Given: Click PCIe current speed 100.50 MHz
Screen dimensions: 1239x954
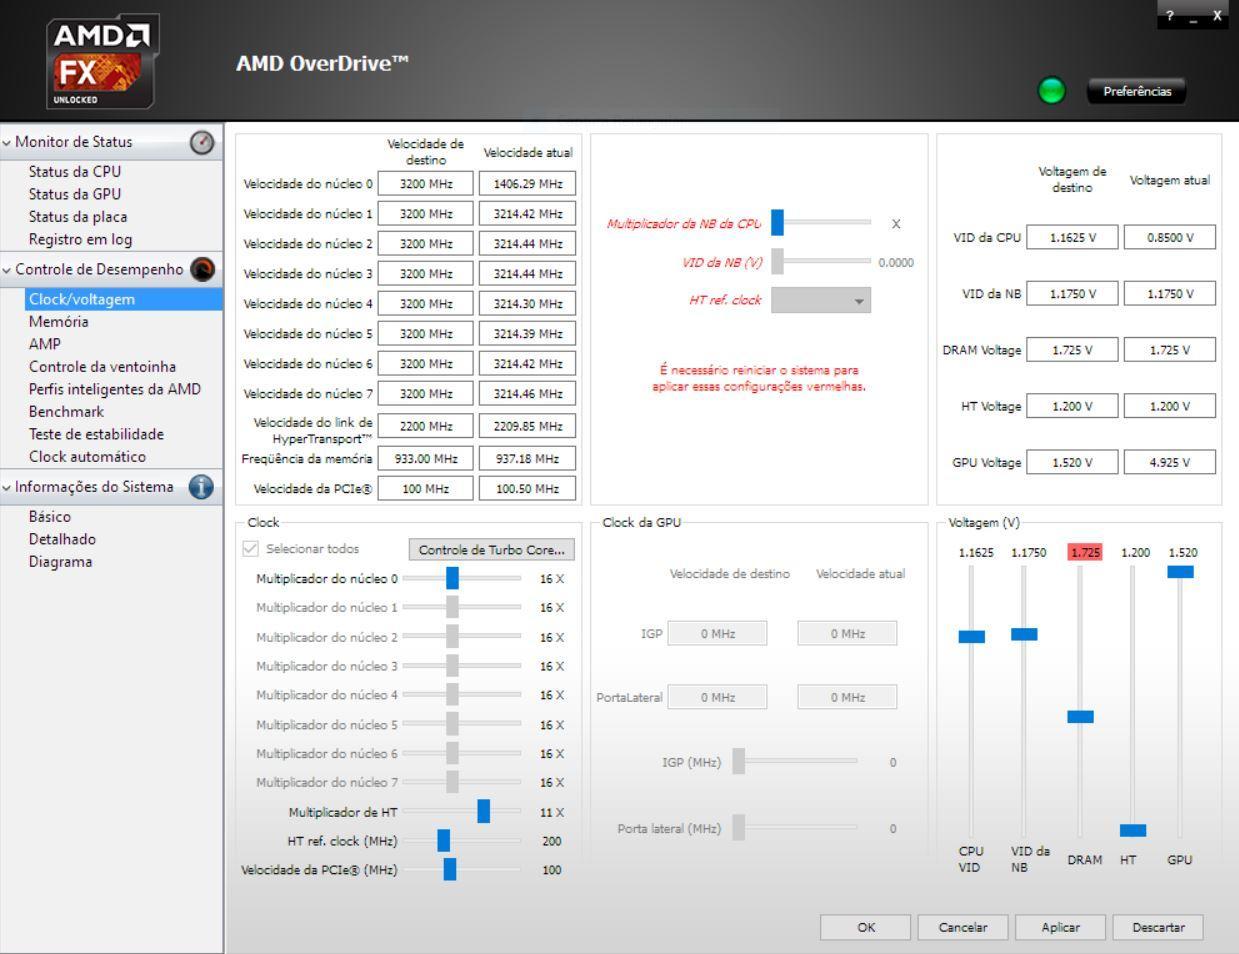Looking at the screenshot, I should (x=527, y=489).
